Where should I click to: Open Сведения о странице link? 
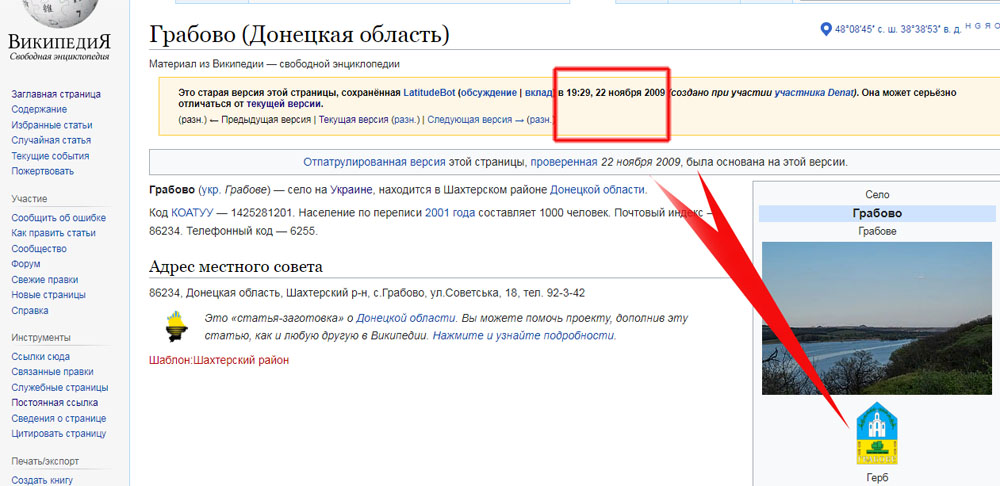point(59,418)
